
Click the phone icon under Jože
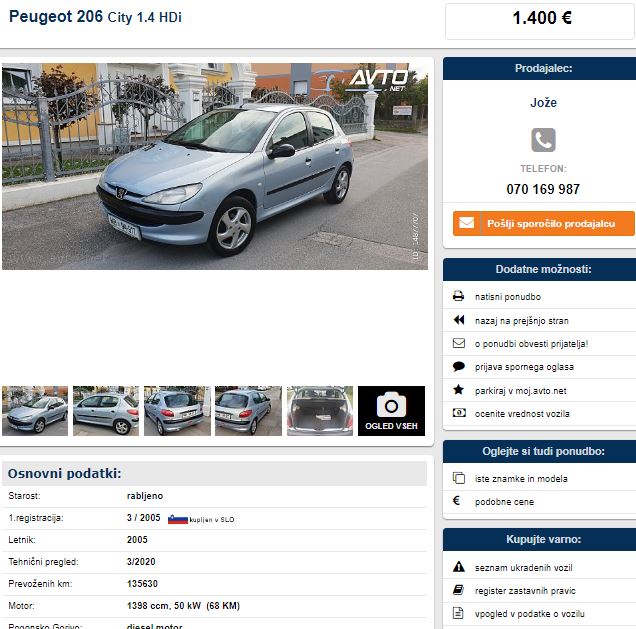point(543,140)
